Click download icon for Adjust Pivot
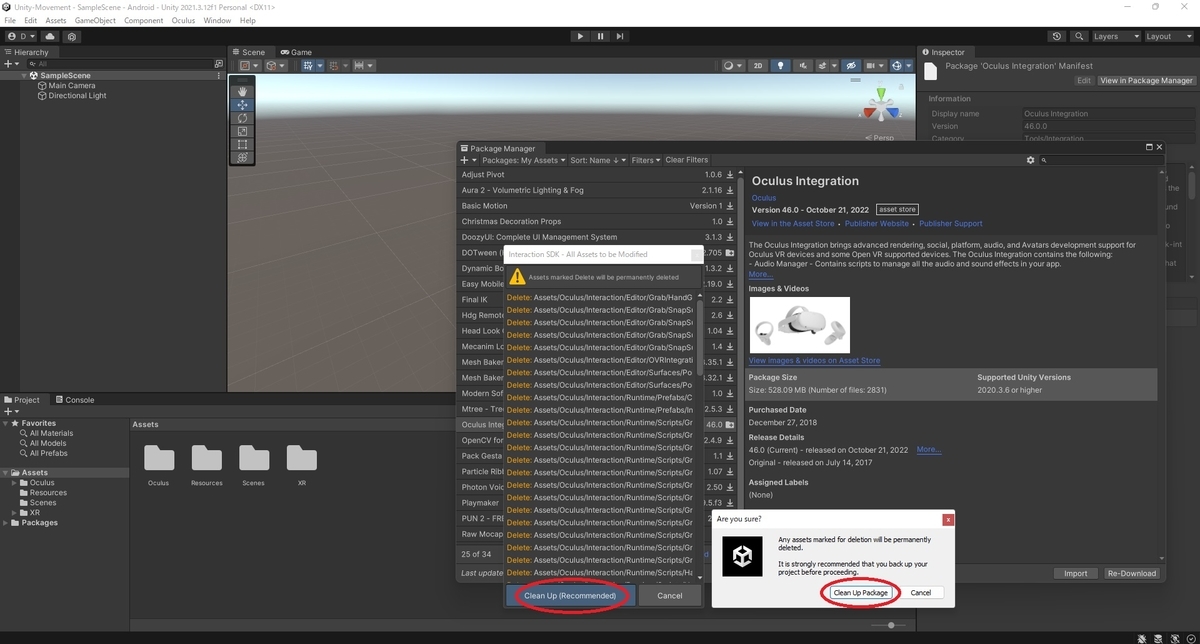The height and width of the screenshot is (644, 1200). pyautogui.click(x=730, y=175)
